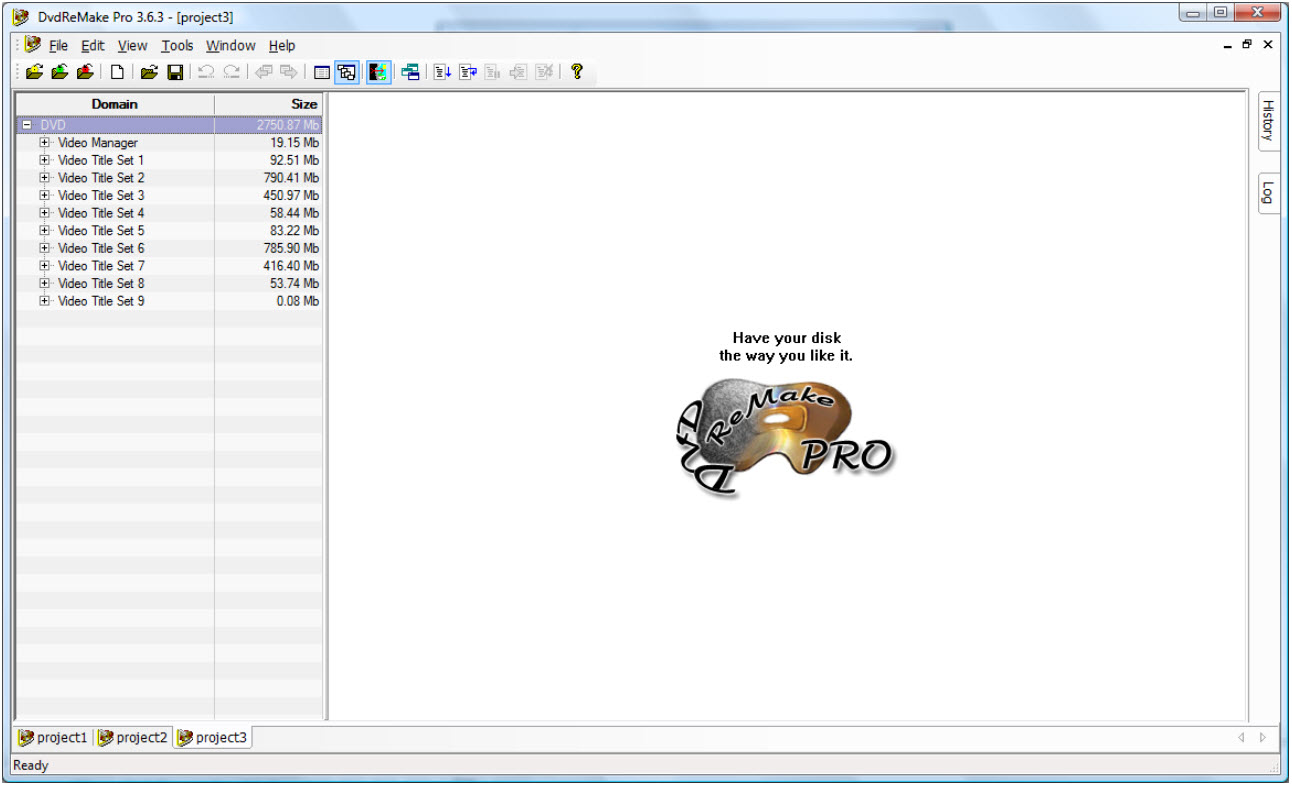Click the yellow question mark help icon
The image size is (1292, 788).
click(576, 72)
